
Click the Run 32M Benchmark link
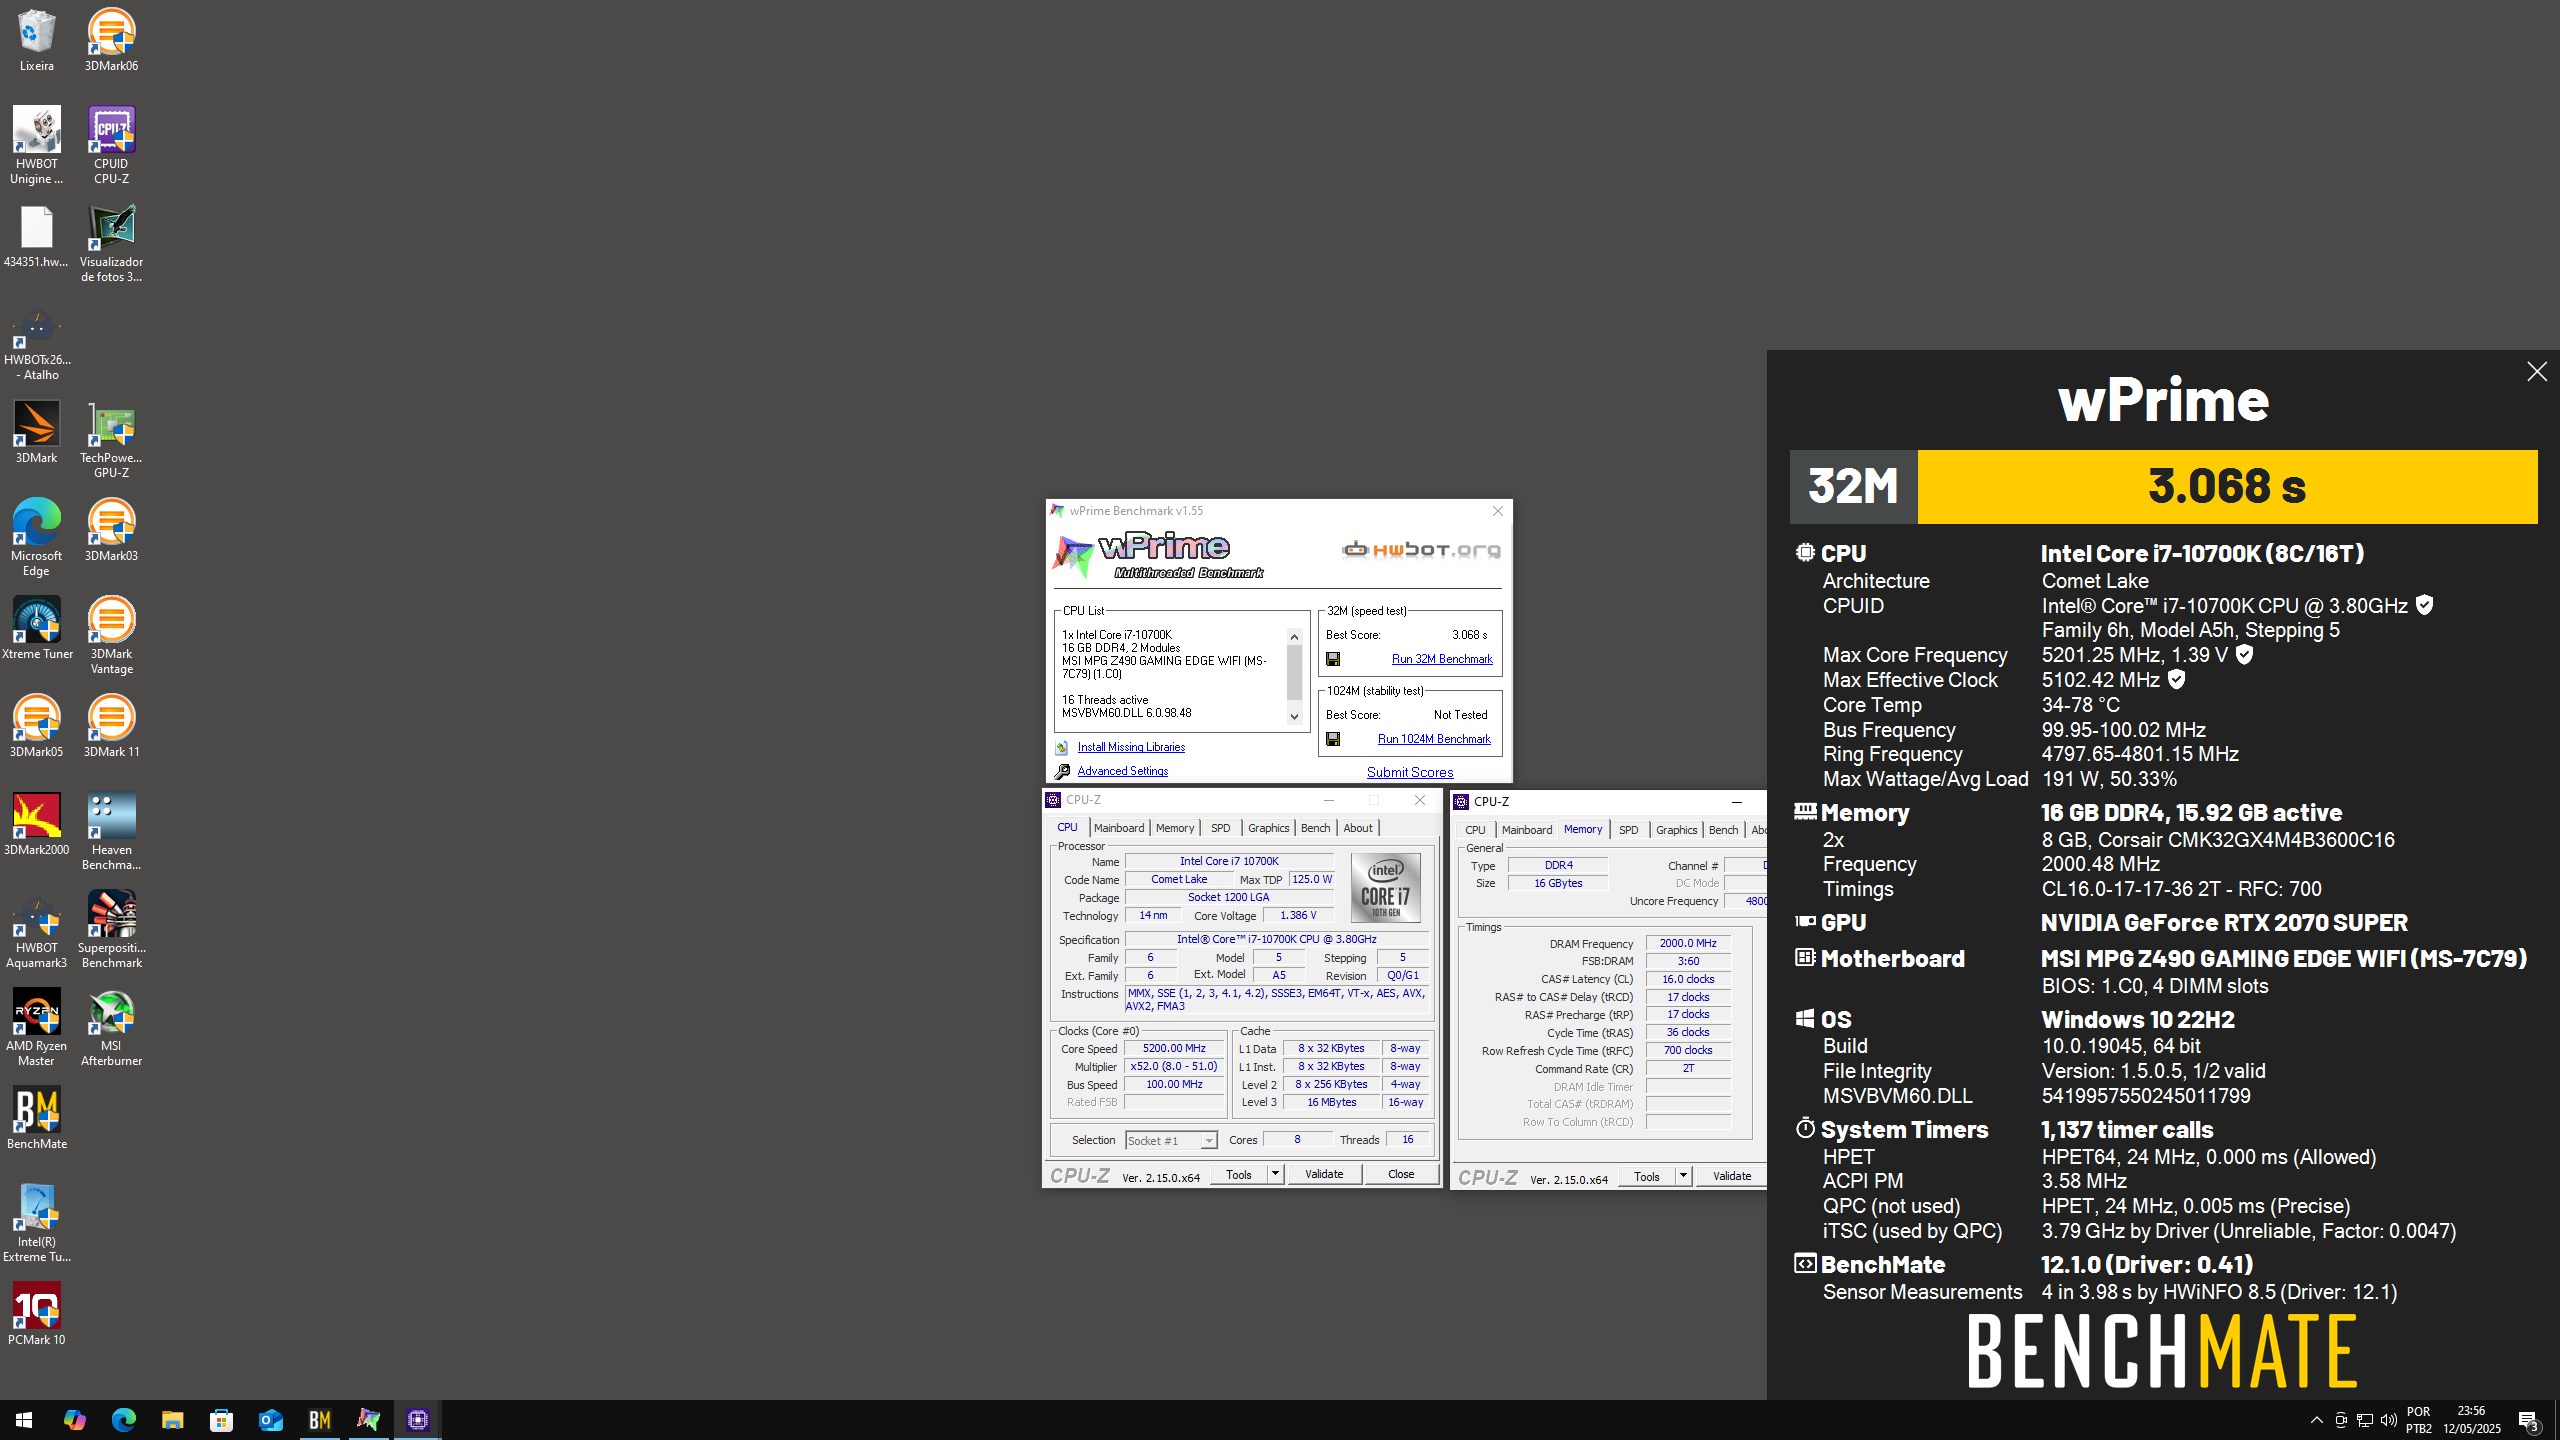click(1442, 659)
